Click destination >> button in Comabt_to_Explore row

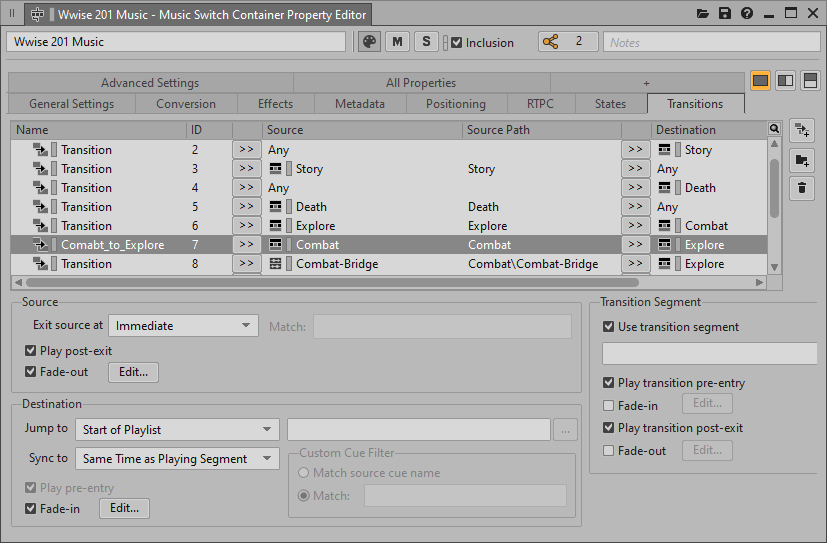pyautogui.click(x=636, y=245)
